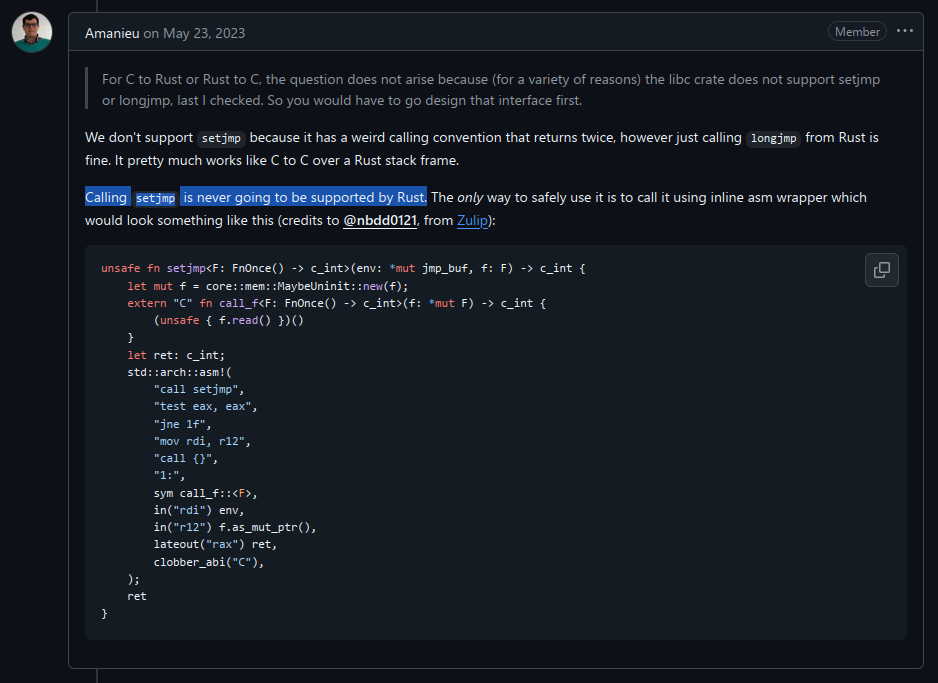The width and height of the screenshot is (938, 683).
Task: Click code line 'let ret: c_int;'
Action: (176, 355)
